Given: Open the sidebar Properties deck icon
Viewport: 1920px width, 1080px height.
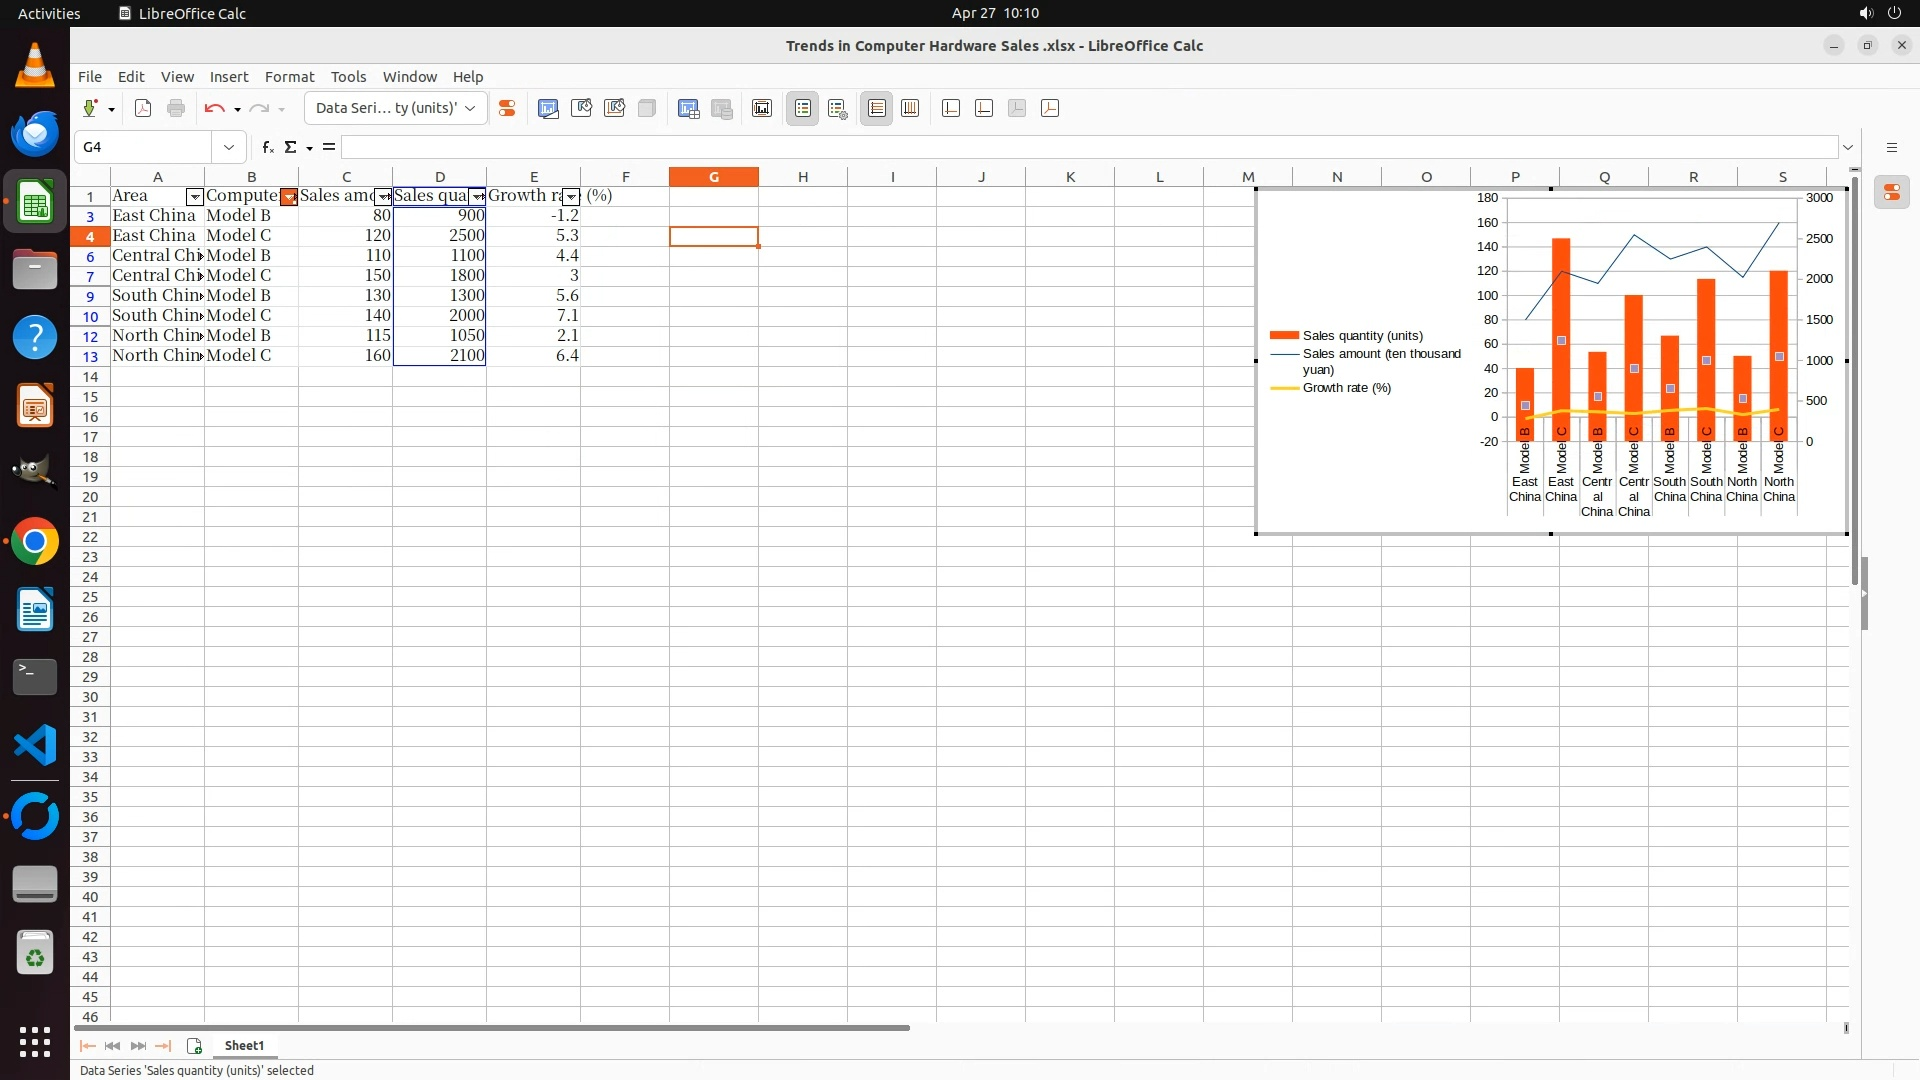Looking at the screenshot, I should (x=1892, y=192).
